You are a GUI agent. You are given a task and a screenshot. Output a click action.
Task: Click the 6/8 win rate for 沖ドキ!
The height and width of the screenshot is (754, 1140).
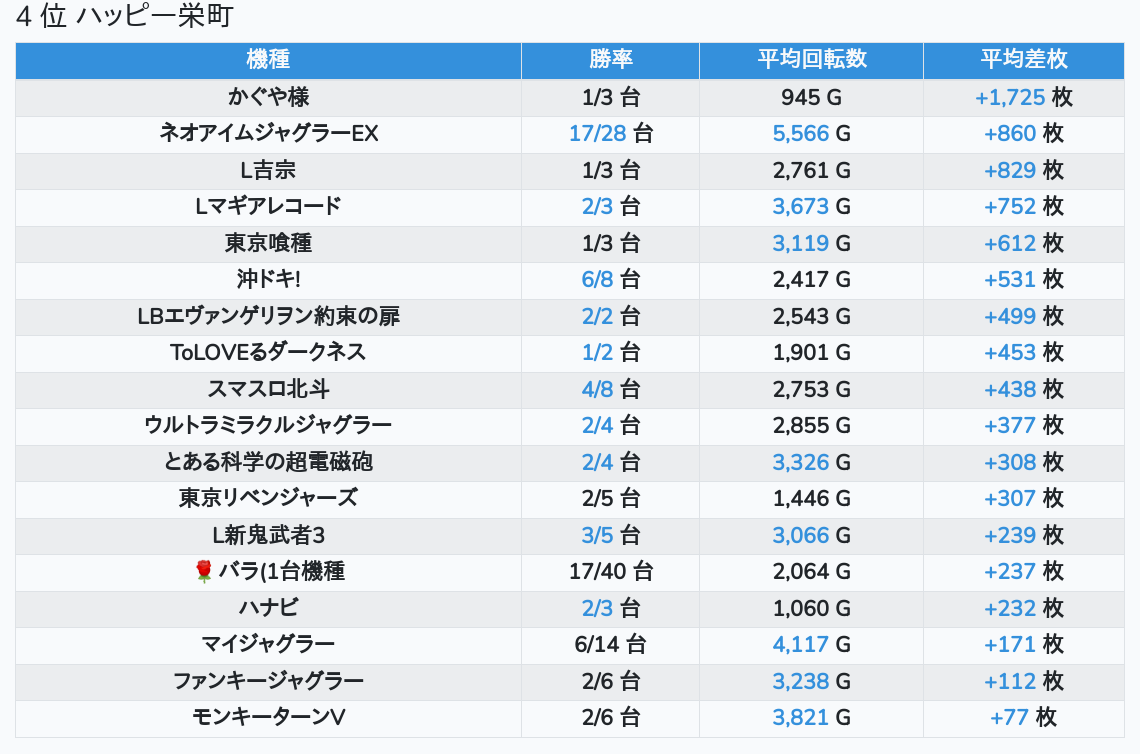[x=597, y=279]
